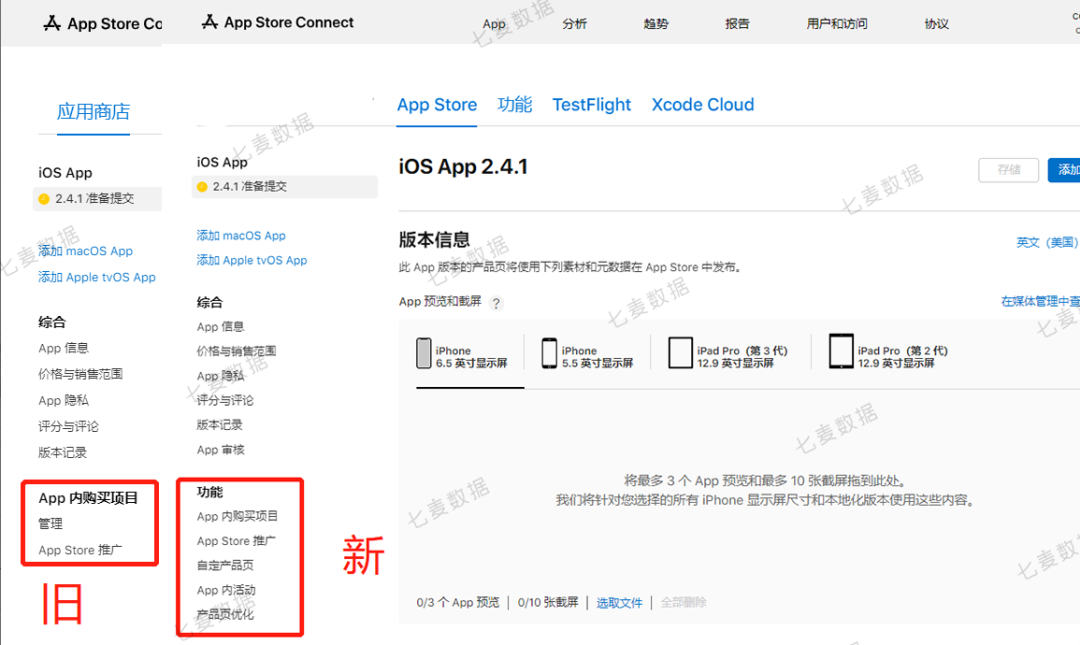Click the yellow status dot in second sidebar
Image resolution: width=1080 pixels, height=645 pixels.
click(x=202, y=187)
